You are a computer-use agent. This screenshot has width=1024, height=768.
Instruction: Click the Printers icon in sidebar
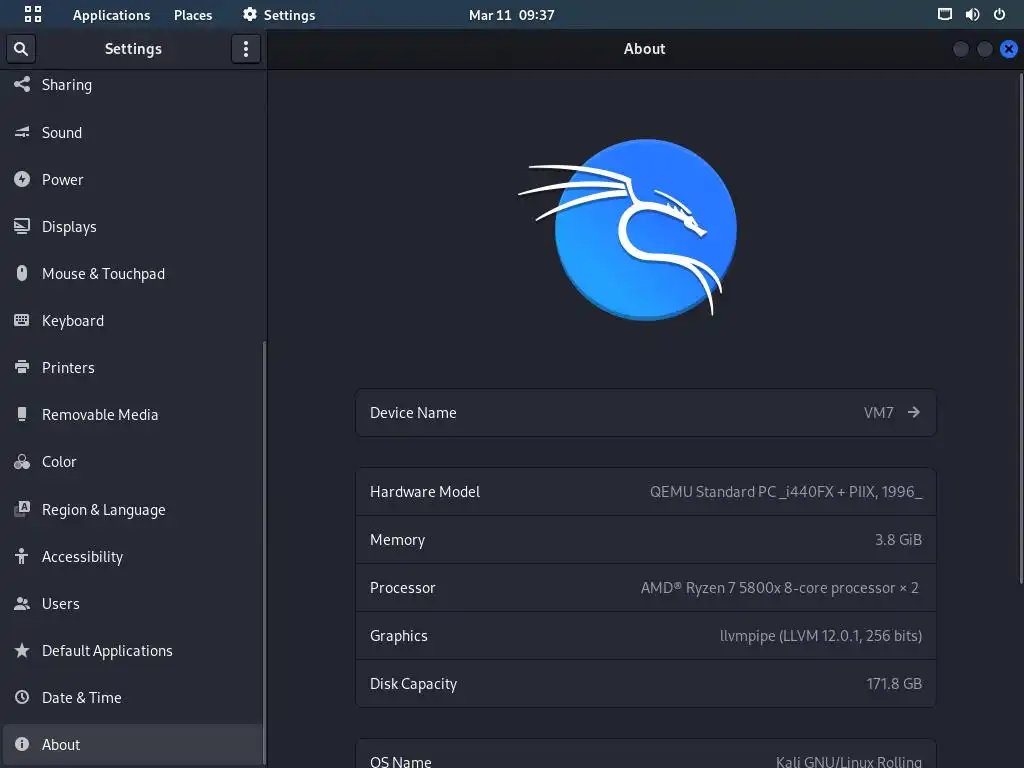click(22, 367)
